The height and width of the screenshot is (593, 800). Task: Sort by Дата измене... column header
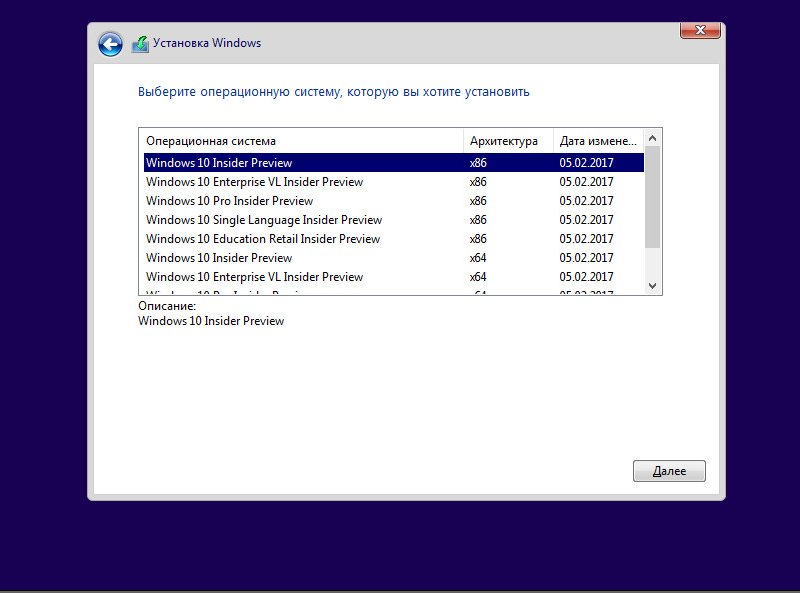[598, 141]
